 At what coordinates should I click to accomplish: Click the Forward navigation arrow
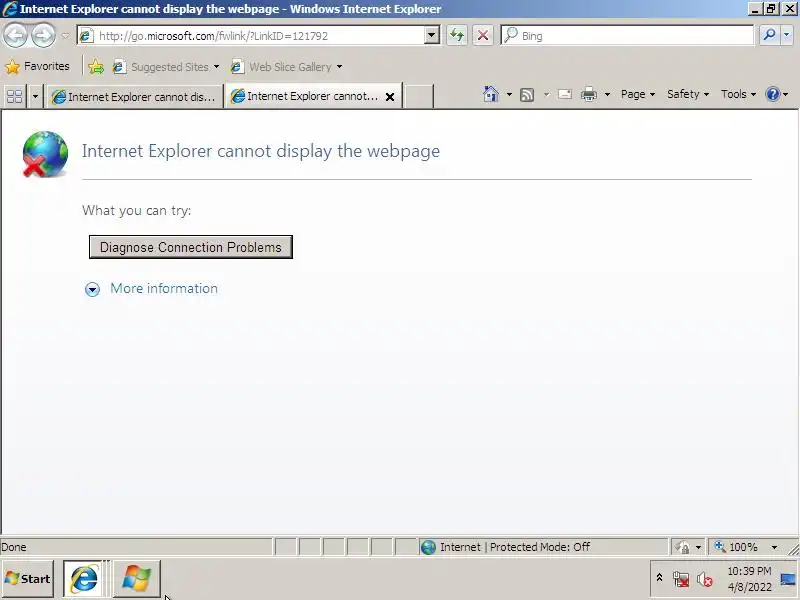43,35
